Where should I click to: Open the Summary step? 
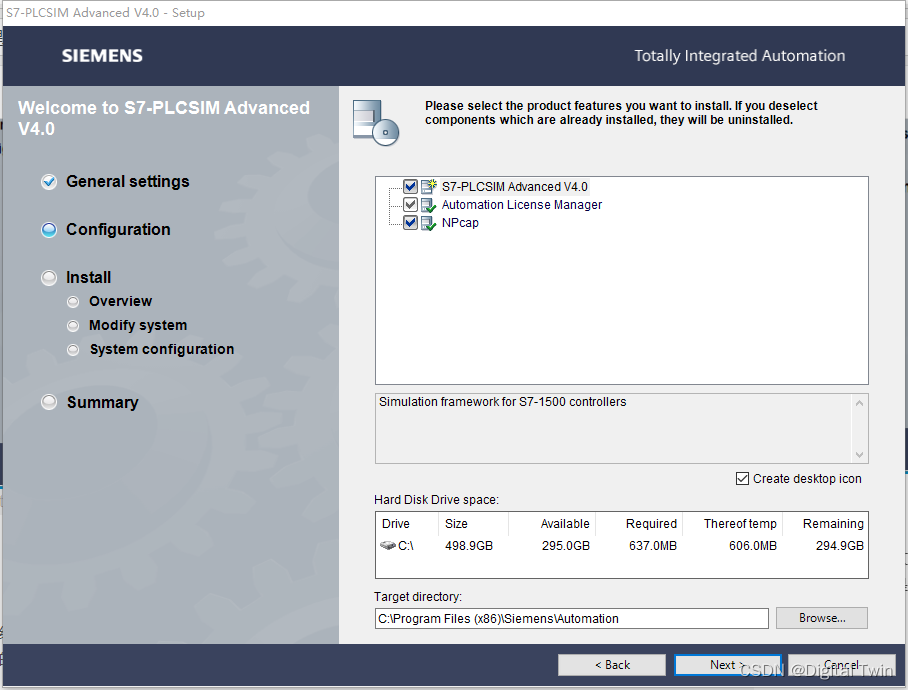[x=102, y=402]
